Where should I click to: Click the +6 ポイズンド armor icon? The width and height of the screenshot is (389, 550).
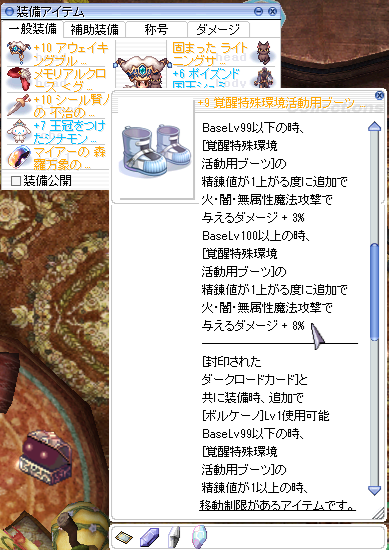pyautogui.click(x=264, y=78)
